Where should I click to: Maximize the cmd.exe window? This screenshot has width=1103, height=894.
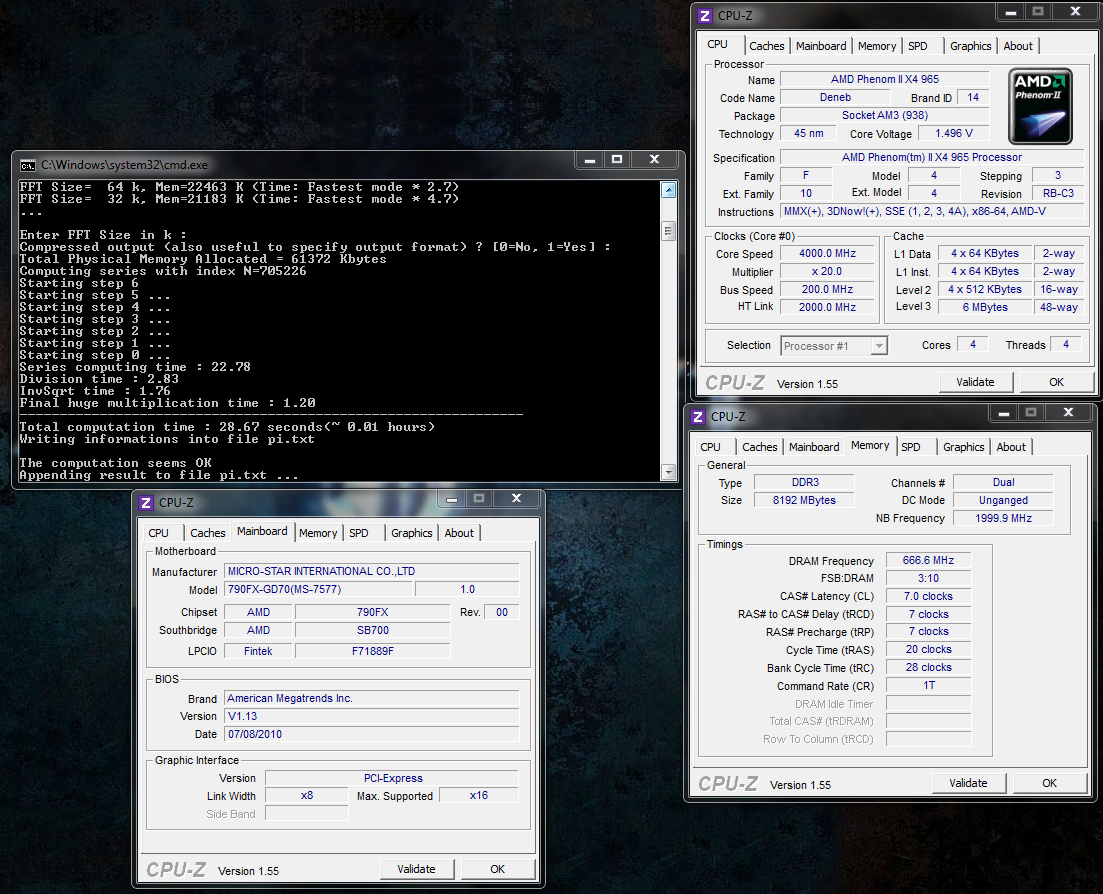click(x=617, y=160)
